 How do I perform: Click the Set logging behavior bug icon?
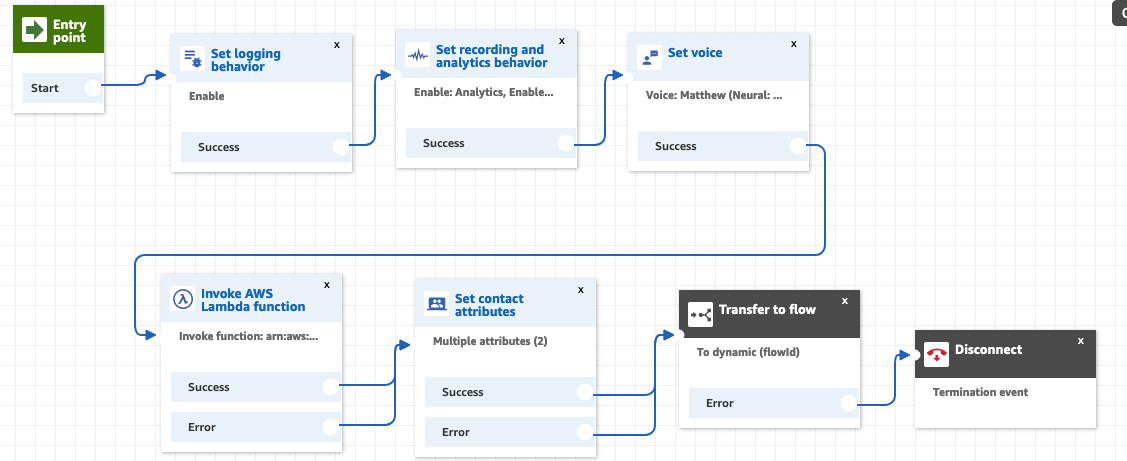[192, 59]
